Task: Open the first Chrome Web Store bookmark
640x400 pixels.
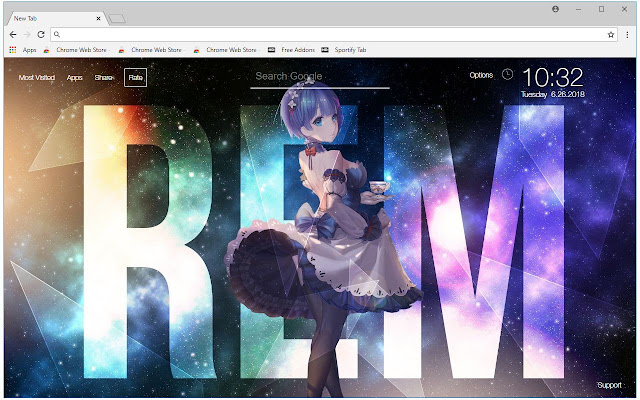Action: coord(76,50)
